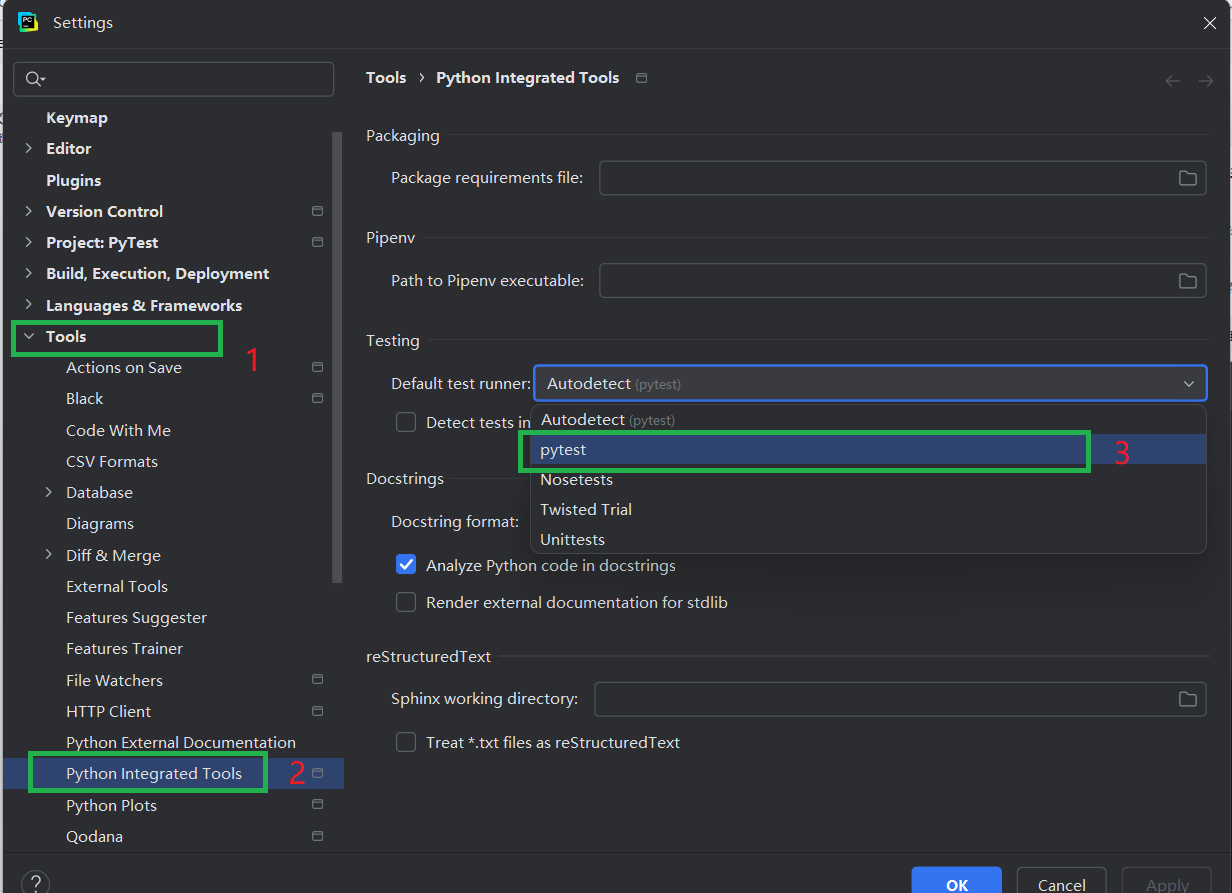Click project-scope icon next to Qodana
1232x893 pixels.
tap(318, 836)
